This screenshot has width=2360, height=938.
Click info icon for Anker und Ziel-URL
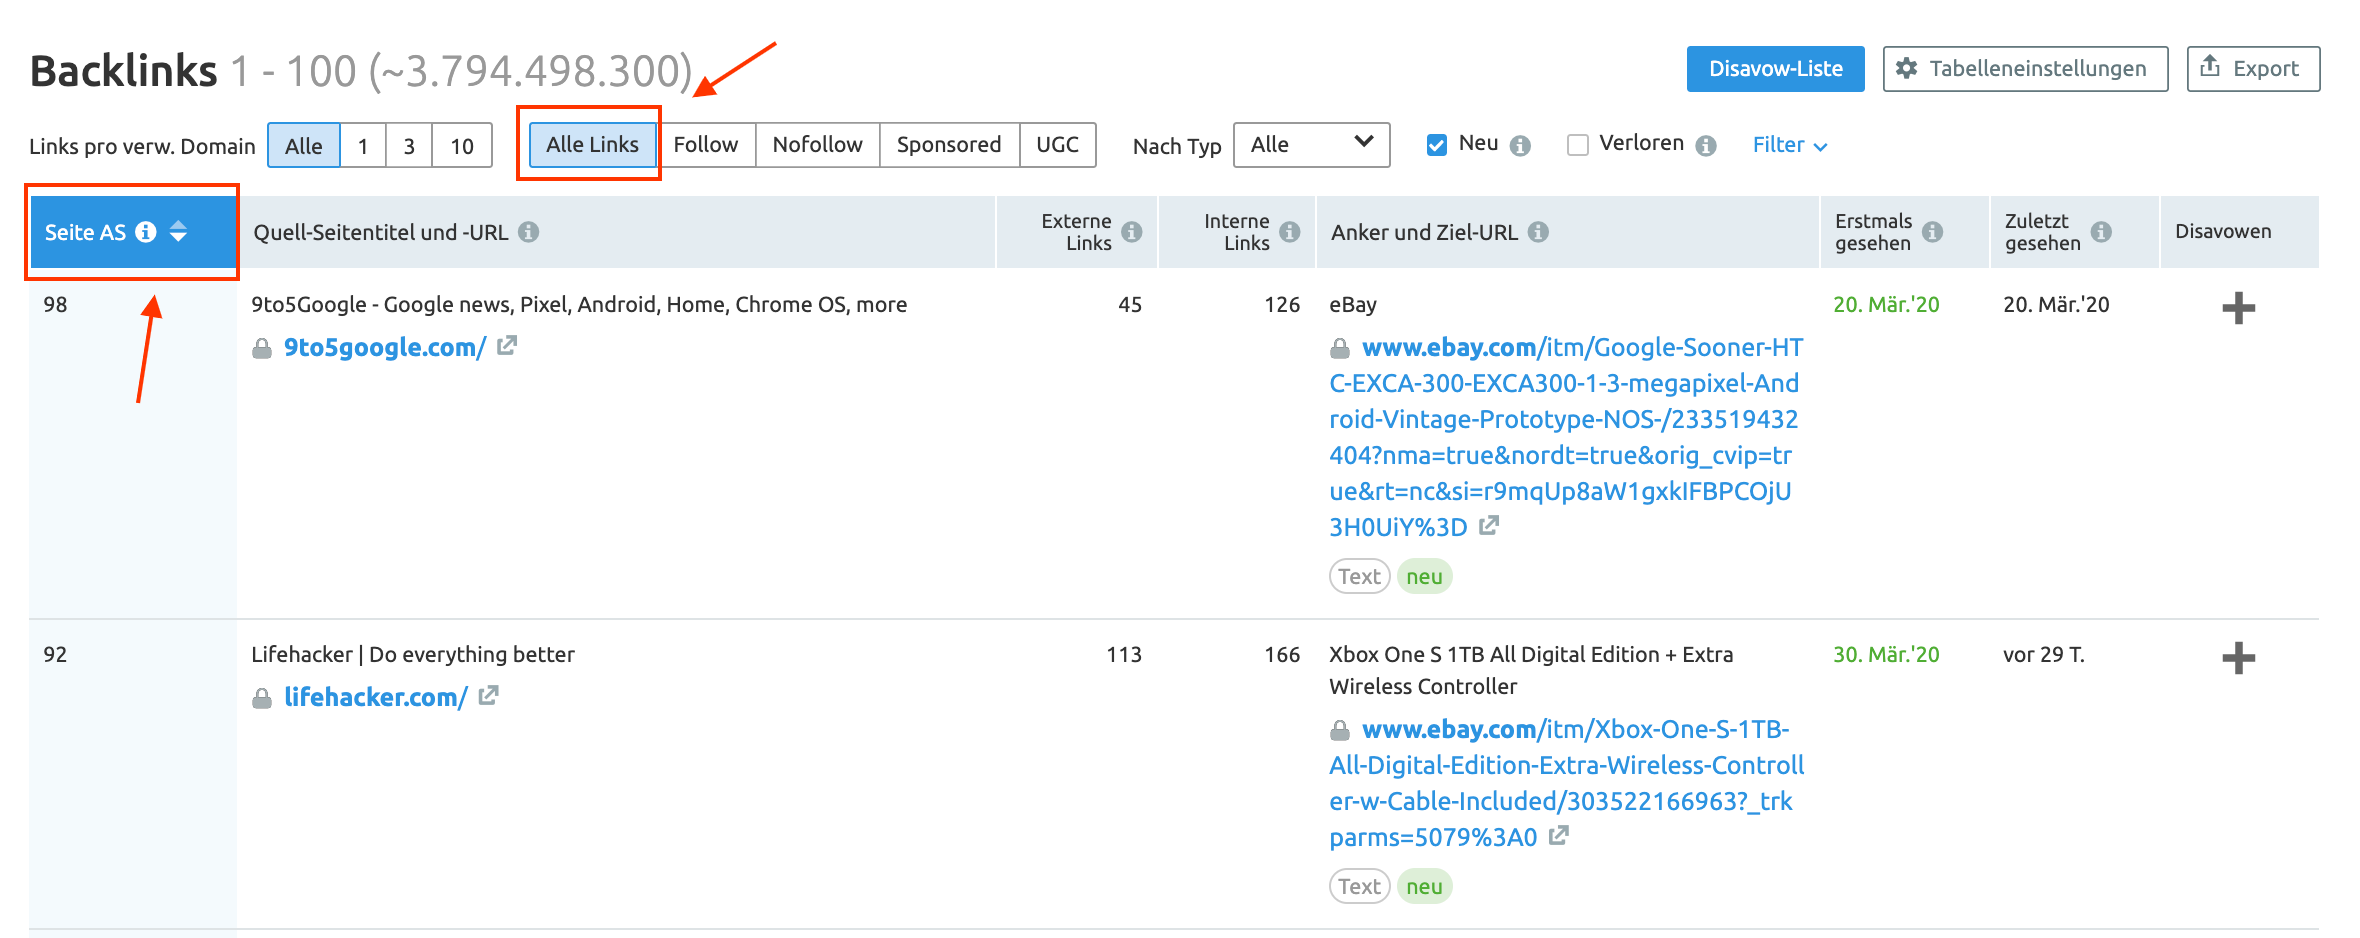pos(1539,232)
